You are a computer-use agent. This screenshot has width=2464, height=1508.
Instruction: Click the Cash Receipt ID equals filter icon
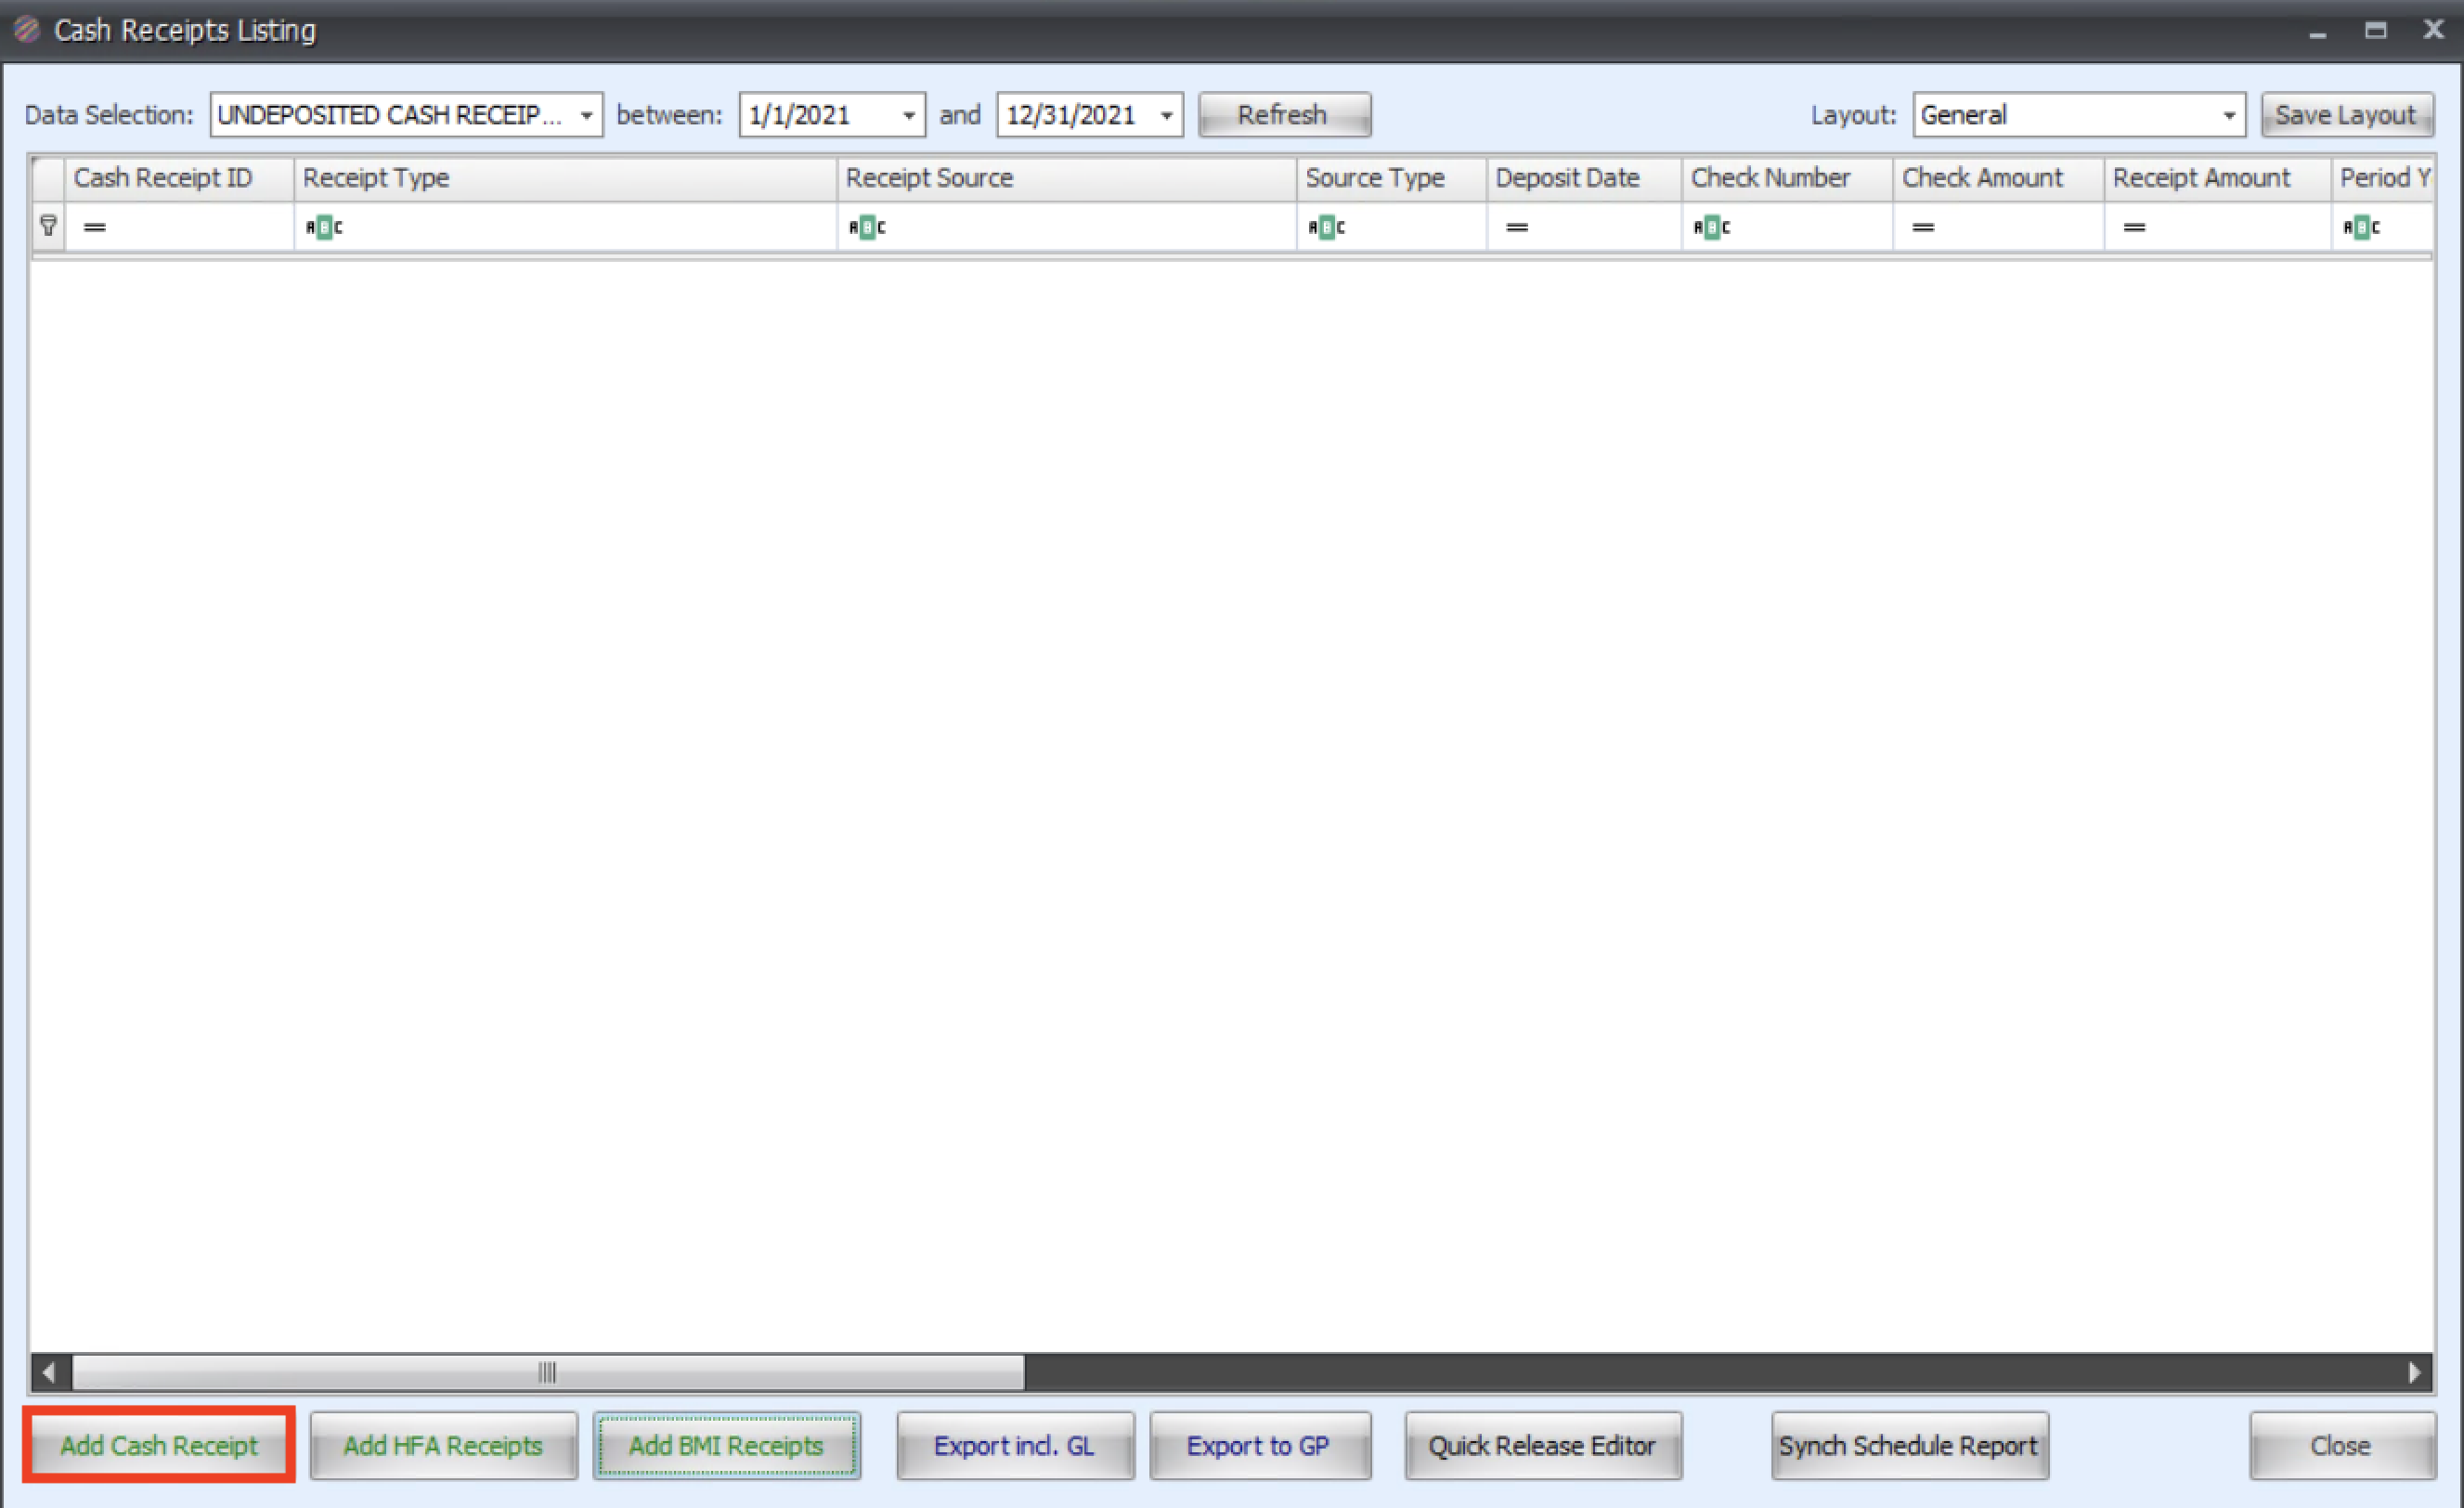95,228
